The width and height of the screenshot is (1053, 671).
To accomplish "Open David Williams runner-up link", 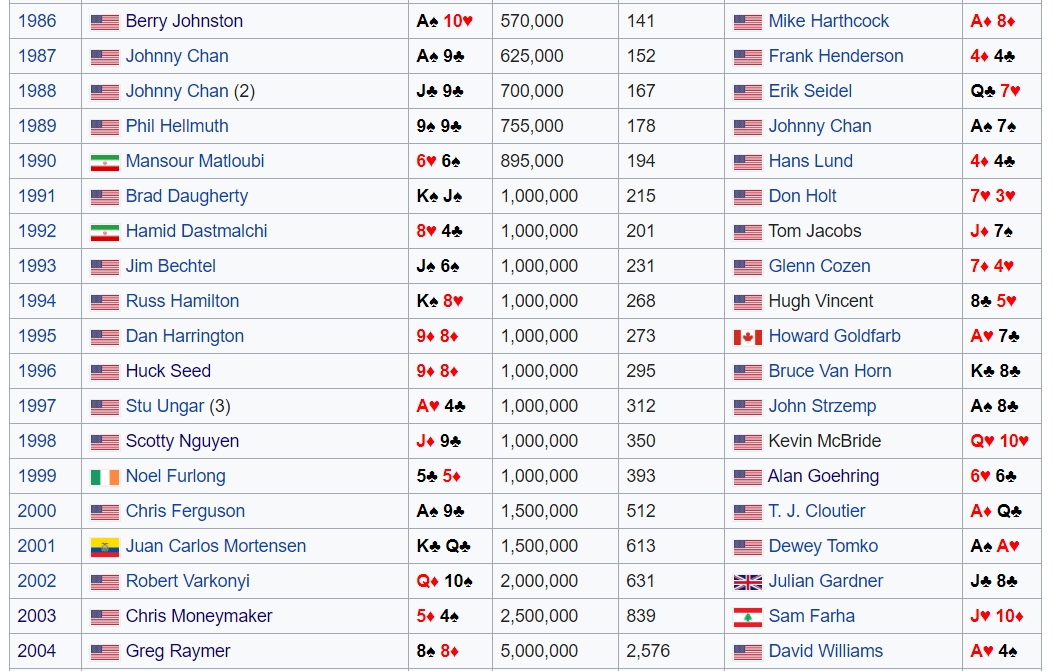I will [x=825, y=651].
